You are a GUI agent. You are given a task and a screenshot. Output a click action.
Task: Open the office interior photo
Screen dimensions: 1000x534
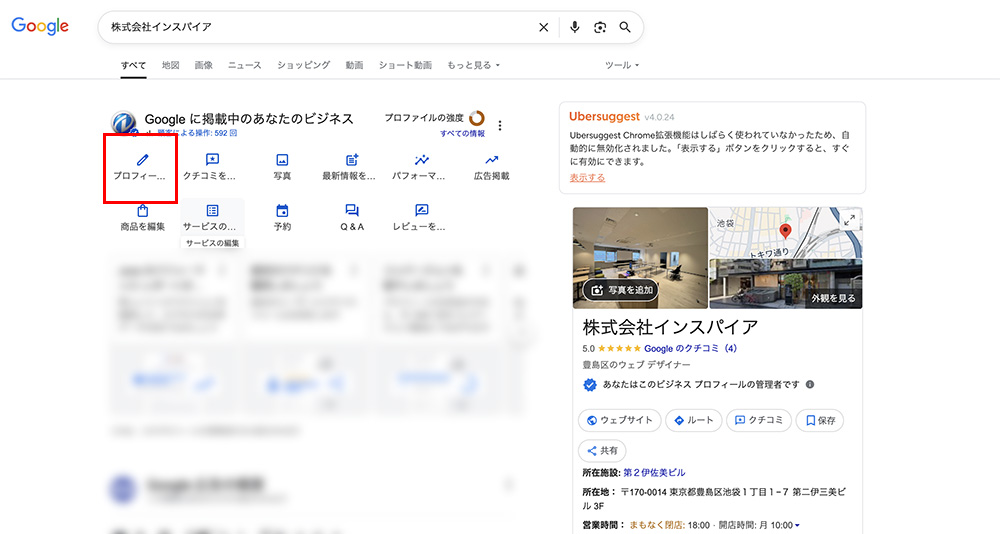(640, 258)
